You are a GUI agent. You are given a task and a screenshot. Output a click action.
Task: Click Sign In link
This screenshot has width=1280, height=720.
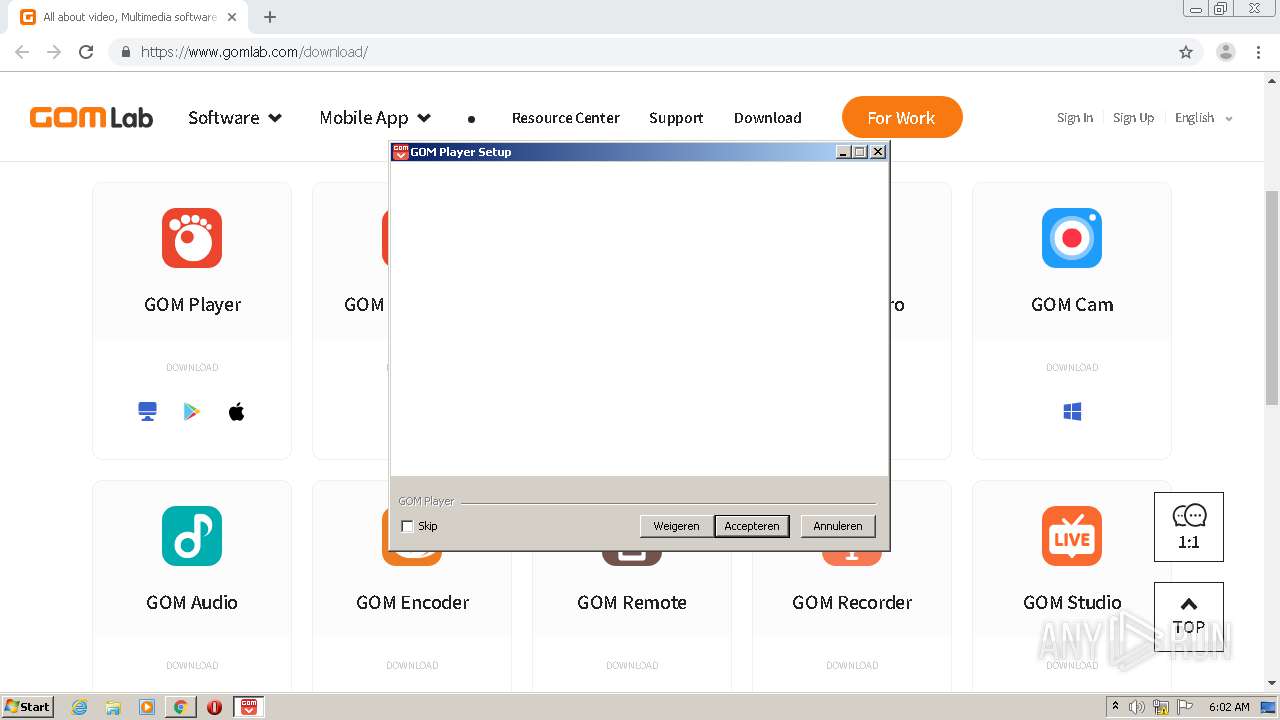point(1075,118)
